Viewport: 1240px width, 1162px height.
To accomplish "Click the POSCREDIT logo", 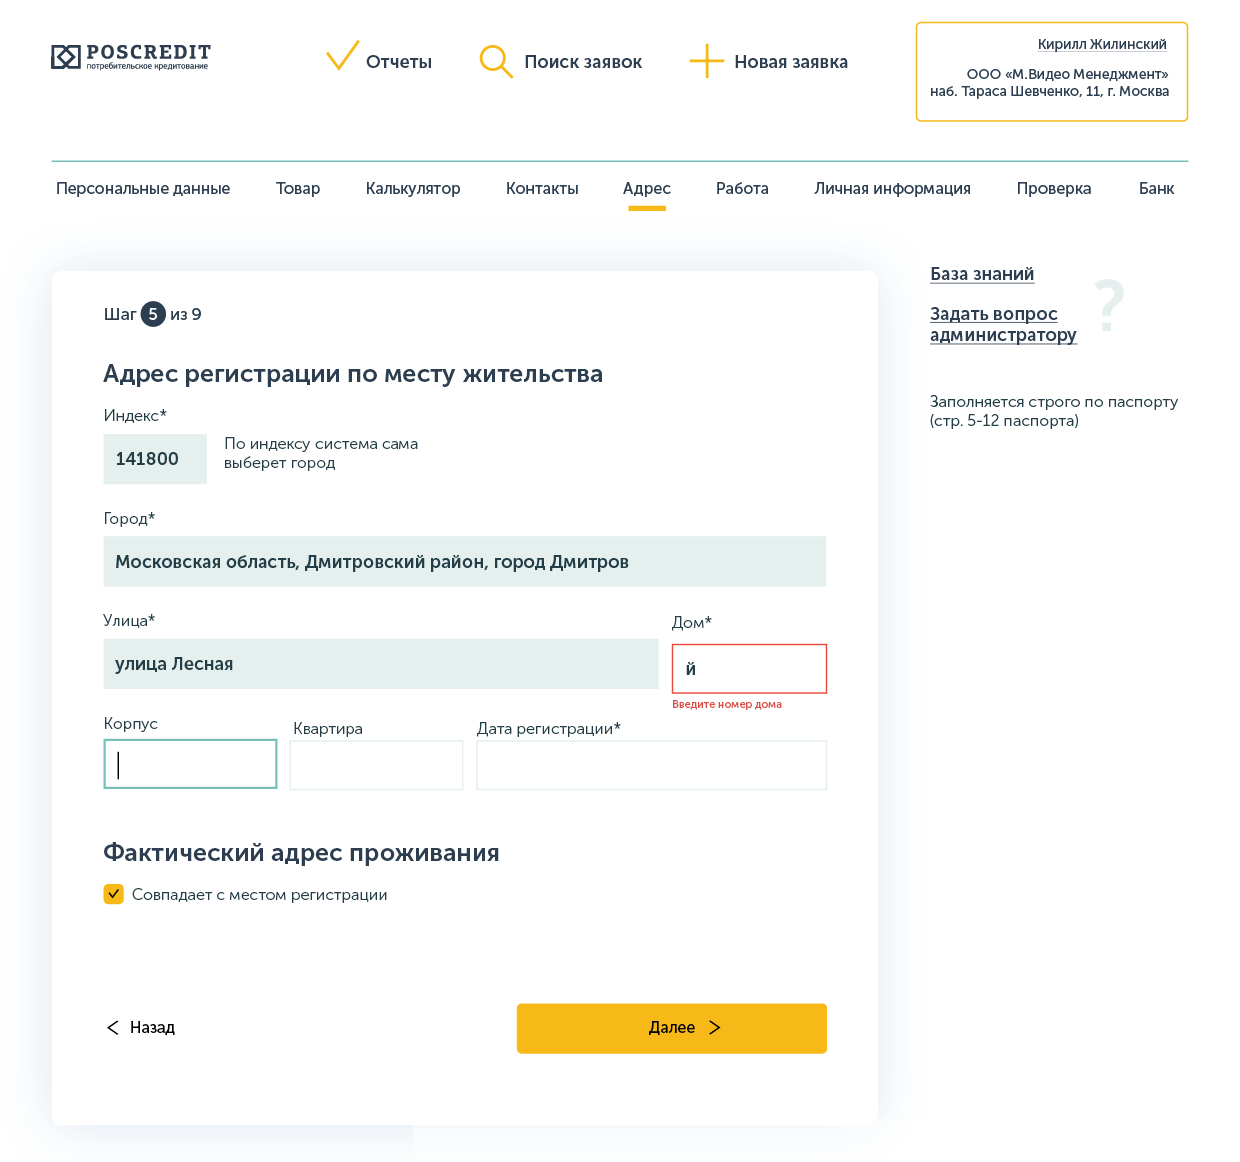I will [131, 57].
